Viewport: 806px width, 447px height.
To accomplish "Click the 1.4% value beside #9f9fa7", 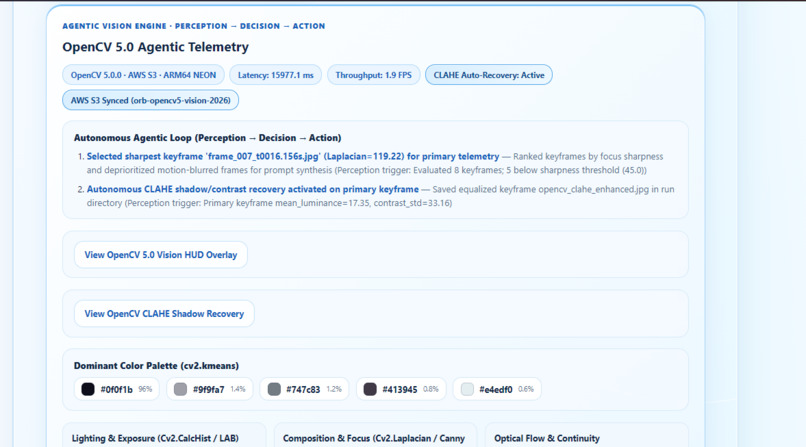I will click(237, 389).
